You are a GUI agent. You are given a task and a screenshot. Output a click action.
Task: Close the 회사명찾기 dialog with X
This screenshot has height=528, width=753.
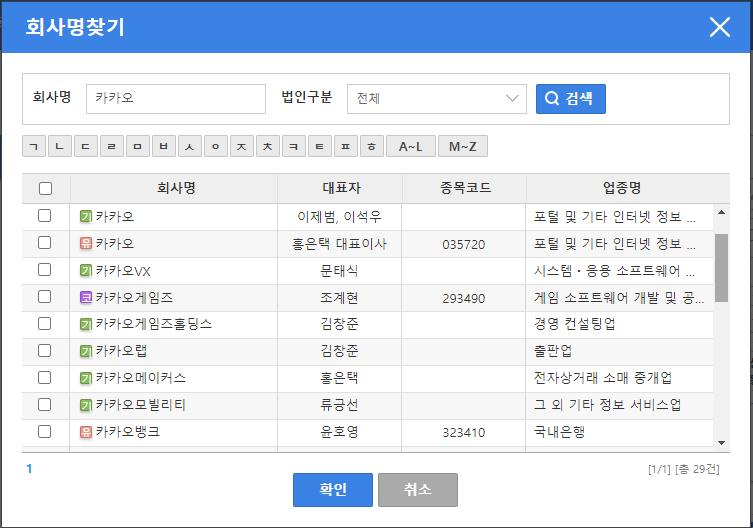click(719, 27)
